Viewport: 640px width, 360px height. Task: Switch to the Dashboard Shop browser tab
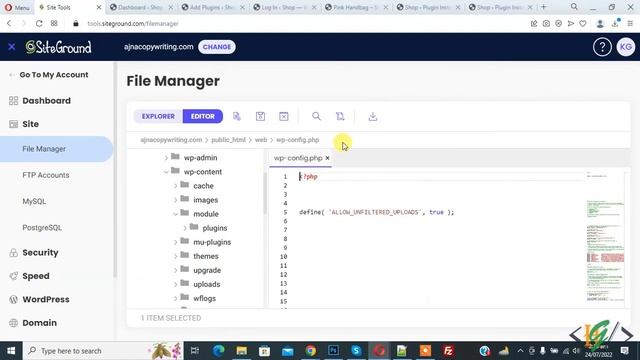coord(142,7)
